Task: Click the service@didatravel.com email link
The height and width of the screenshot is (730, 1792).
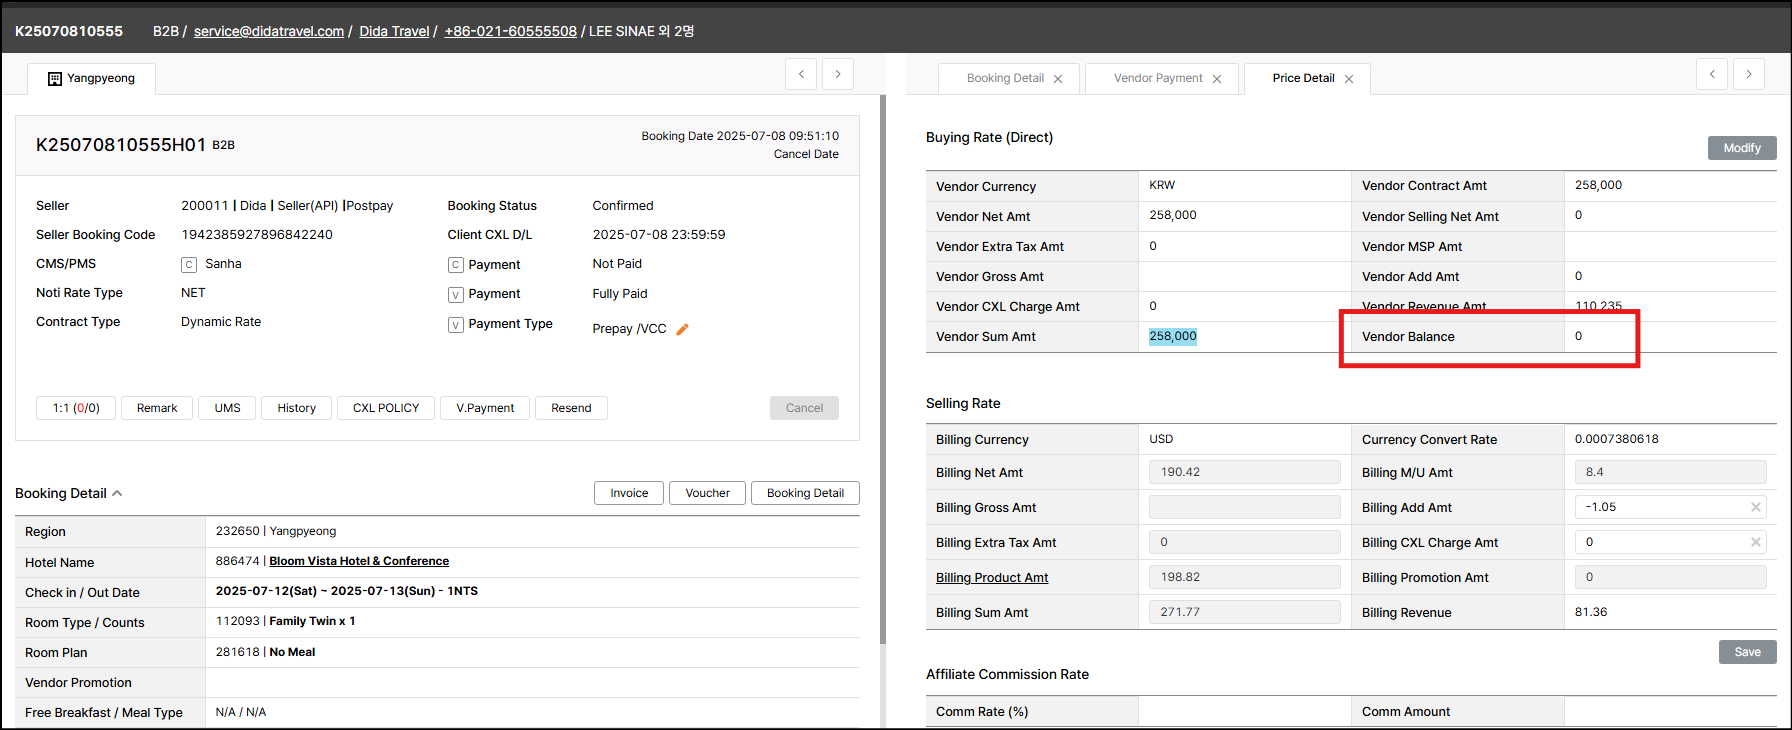Action: (x=268, y=31)
